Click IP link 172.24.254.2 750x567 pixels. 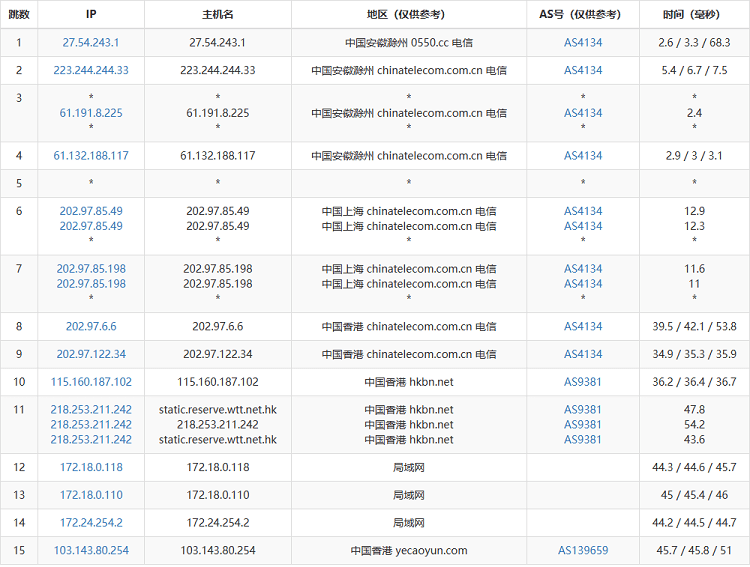(x=91, y=523)
